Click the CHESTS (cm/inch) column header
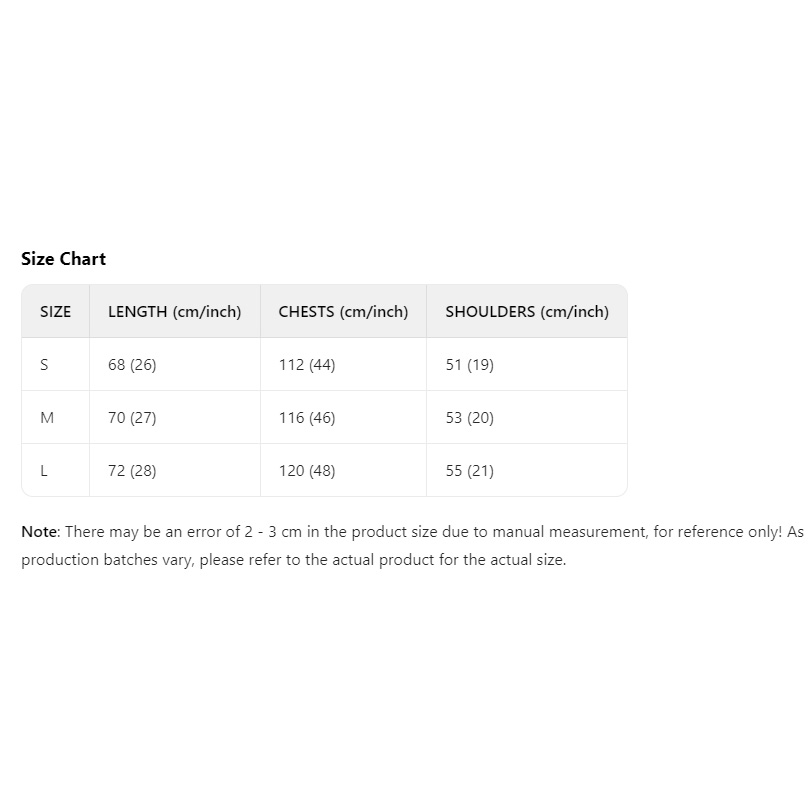 (x=343, y=312)
